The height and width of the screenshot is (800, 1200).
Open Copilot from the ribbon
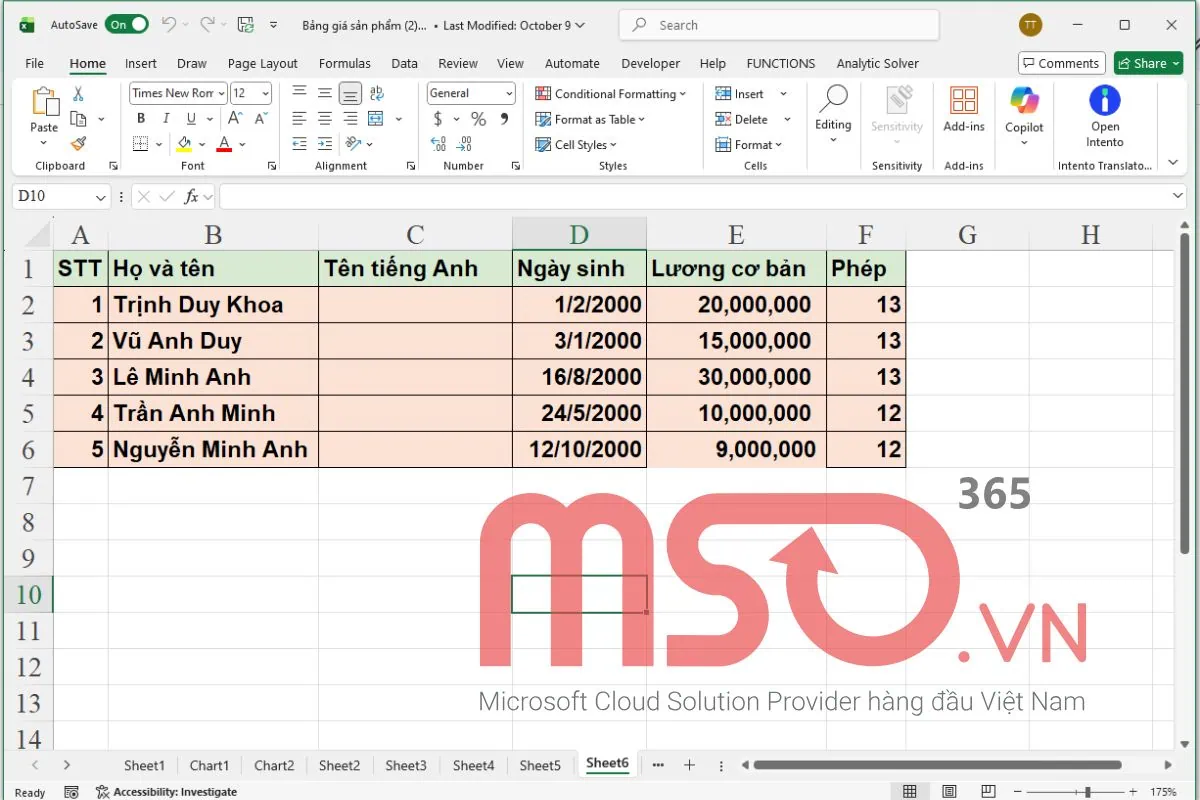(1023, 110)
